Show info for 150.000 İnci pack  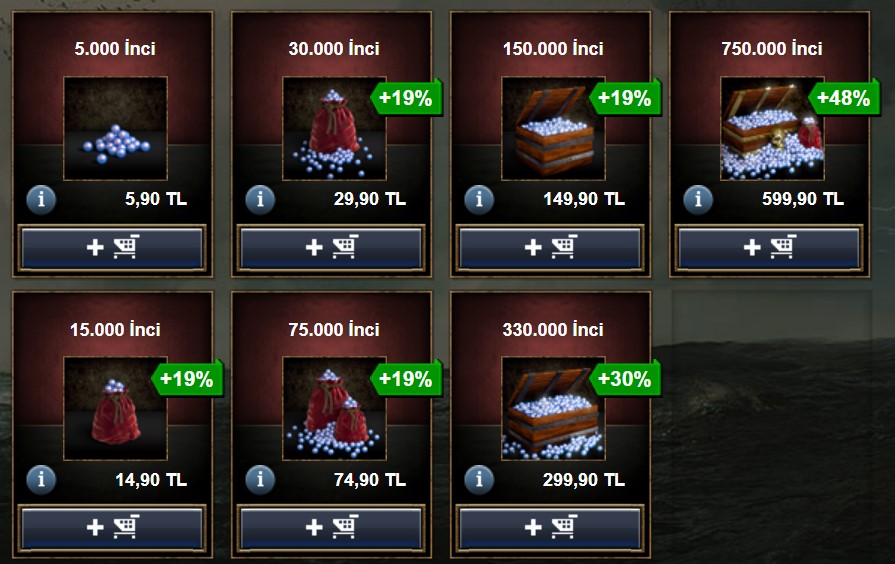pos(479,199)
